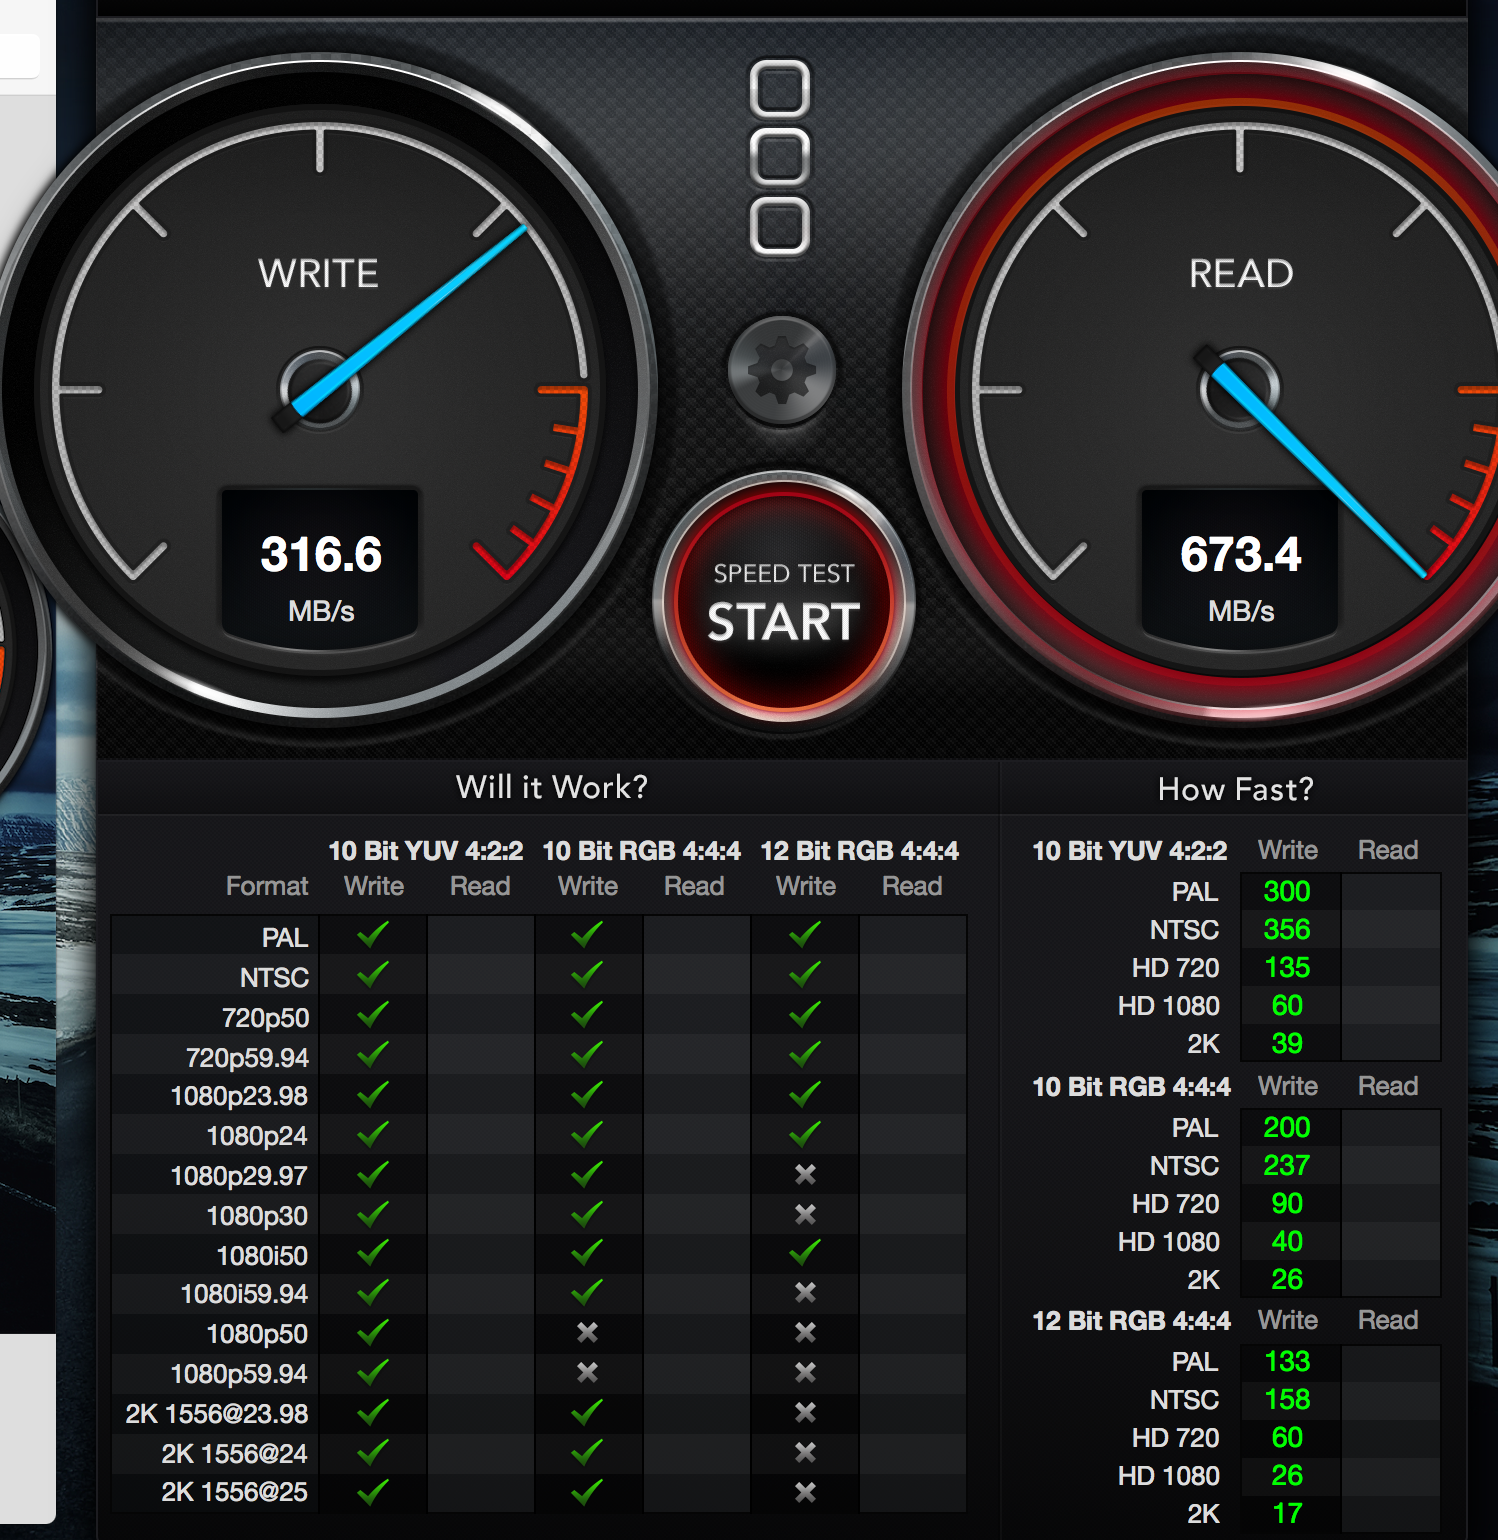Click the 'How Fast?' heading

point(1236,789)
